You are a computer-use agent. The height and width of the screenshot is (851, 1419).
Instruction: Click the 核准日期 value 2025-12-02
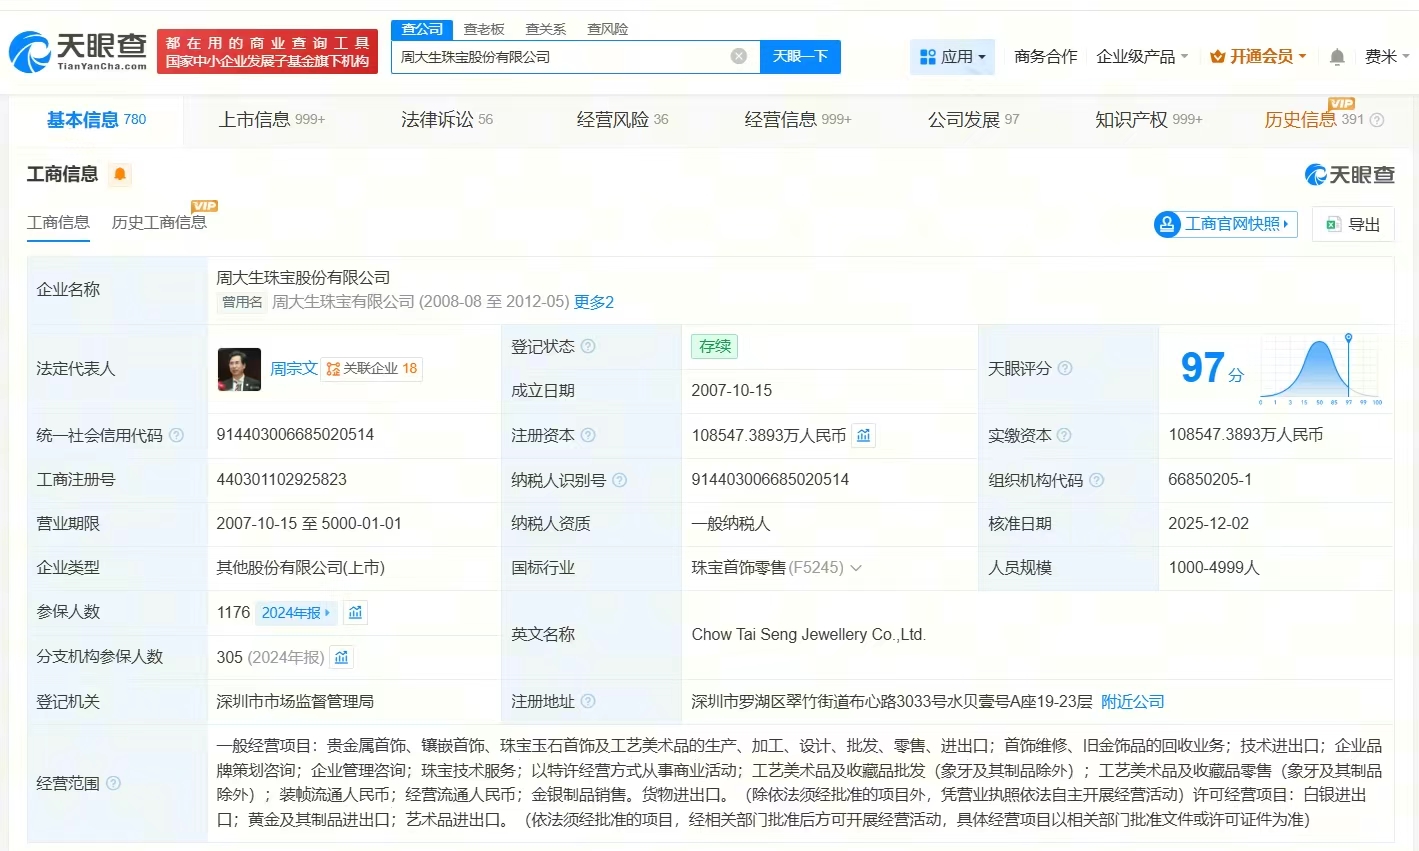pos(1208,524)
